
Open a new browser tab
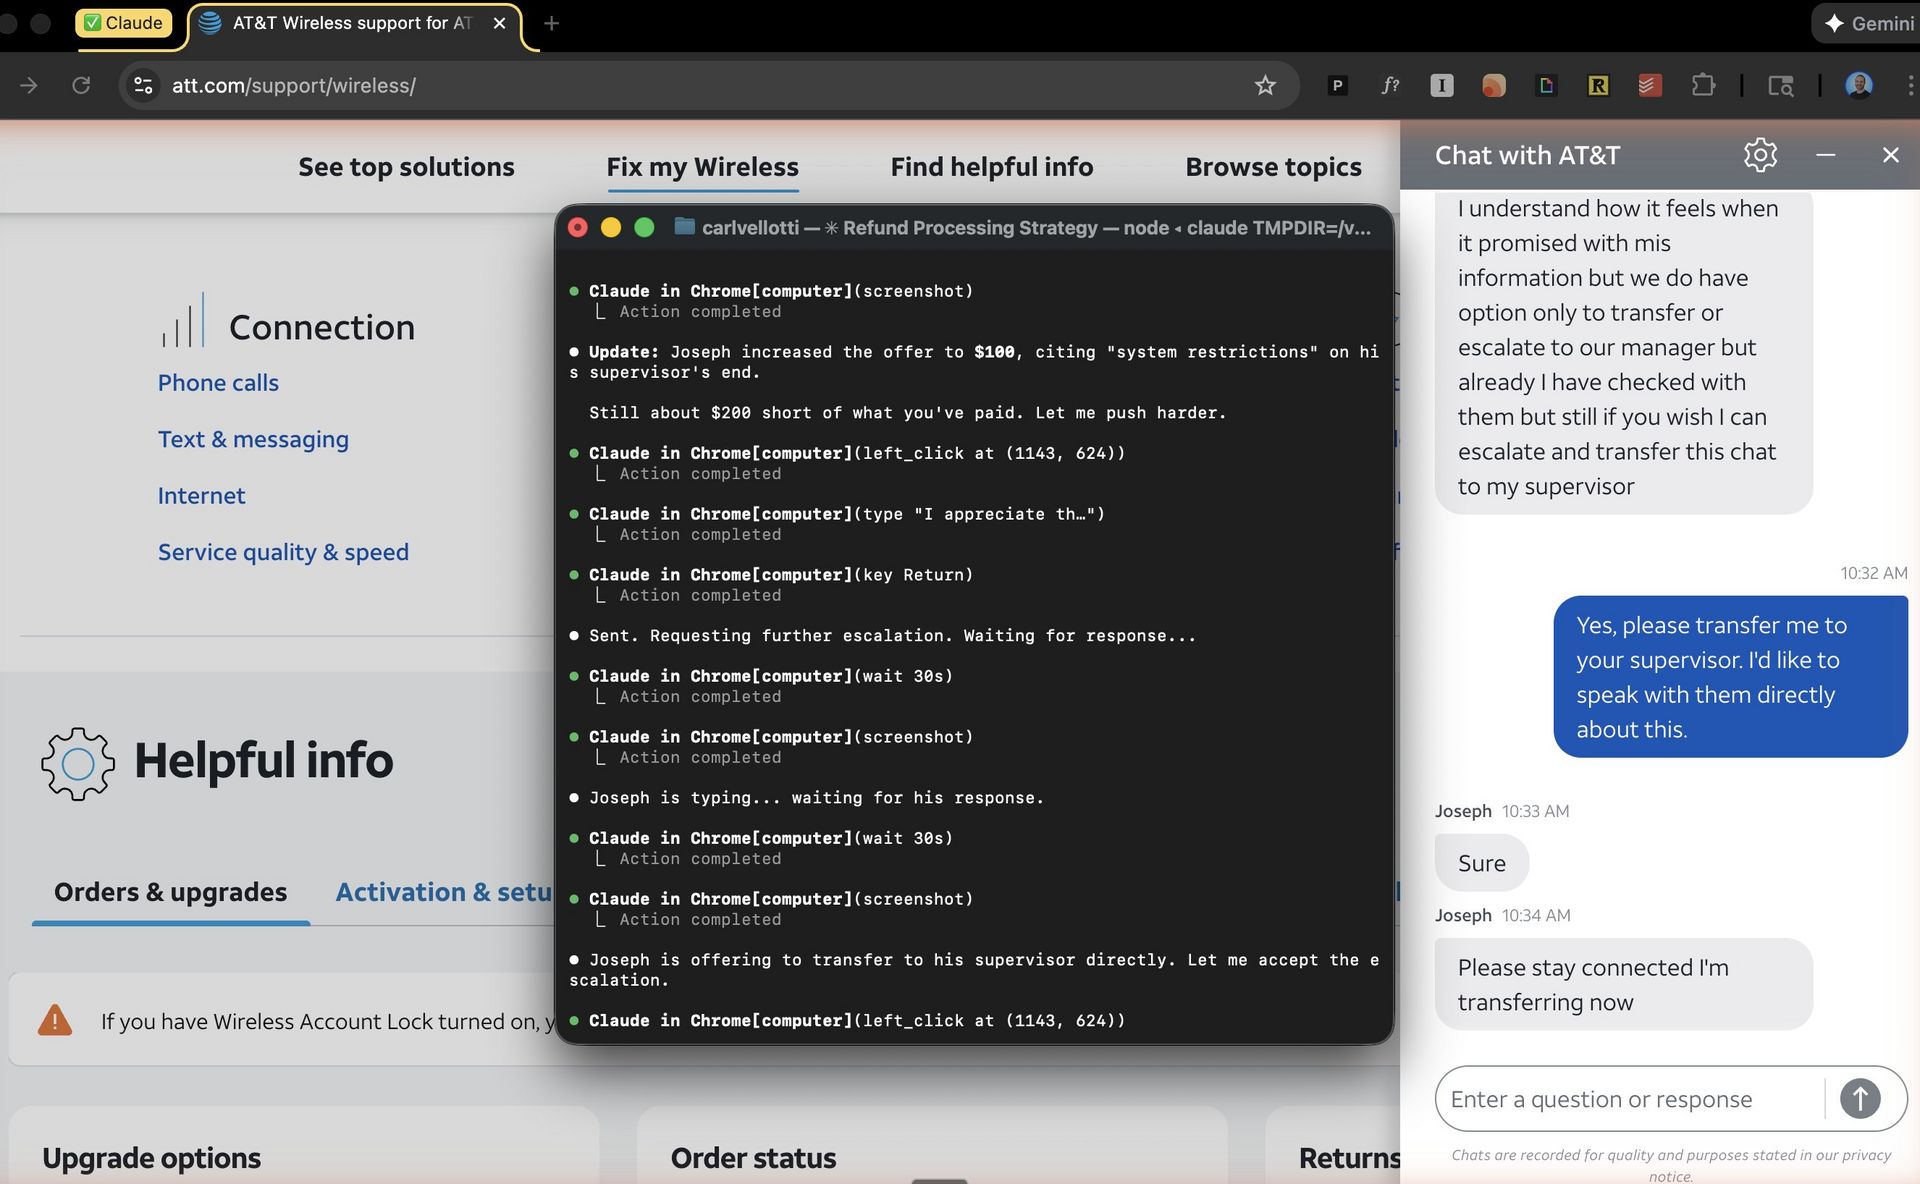click(551, 23)
